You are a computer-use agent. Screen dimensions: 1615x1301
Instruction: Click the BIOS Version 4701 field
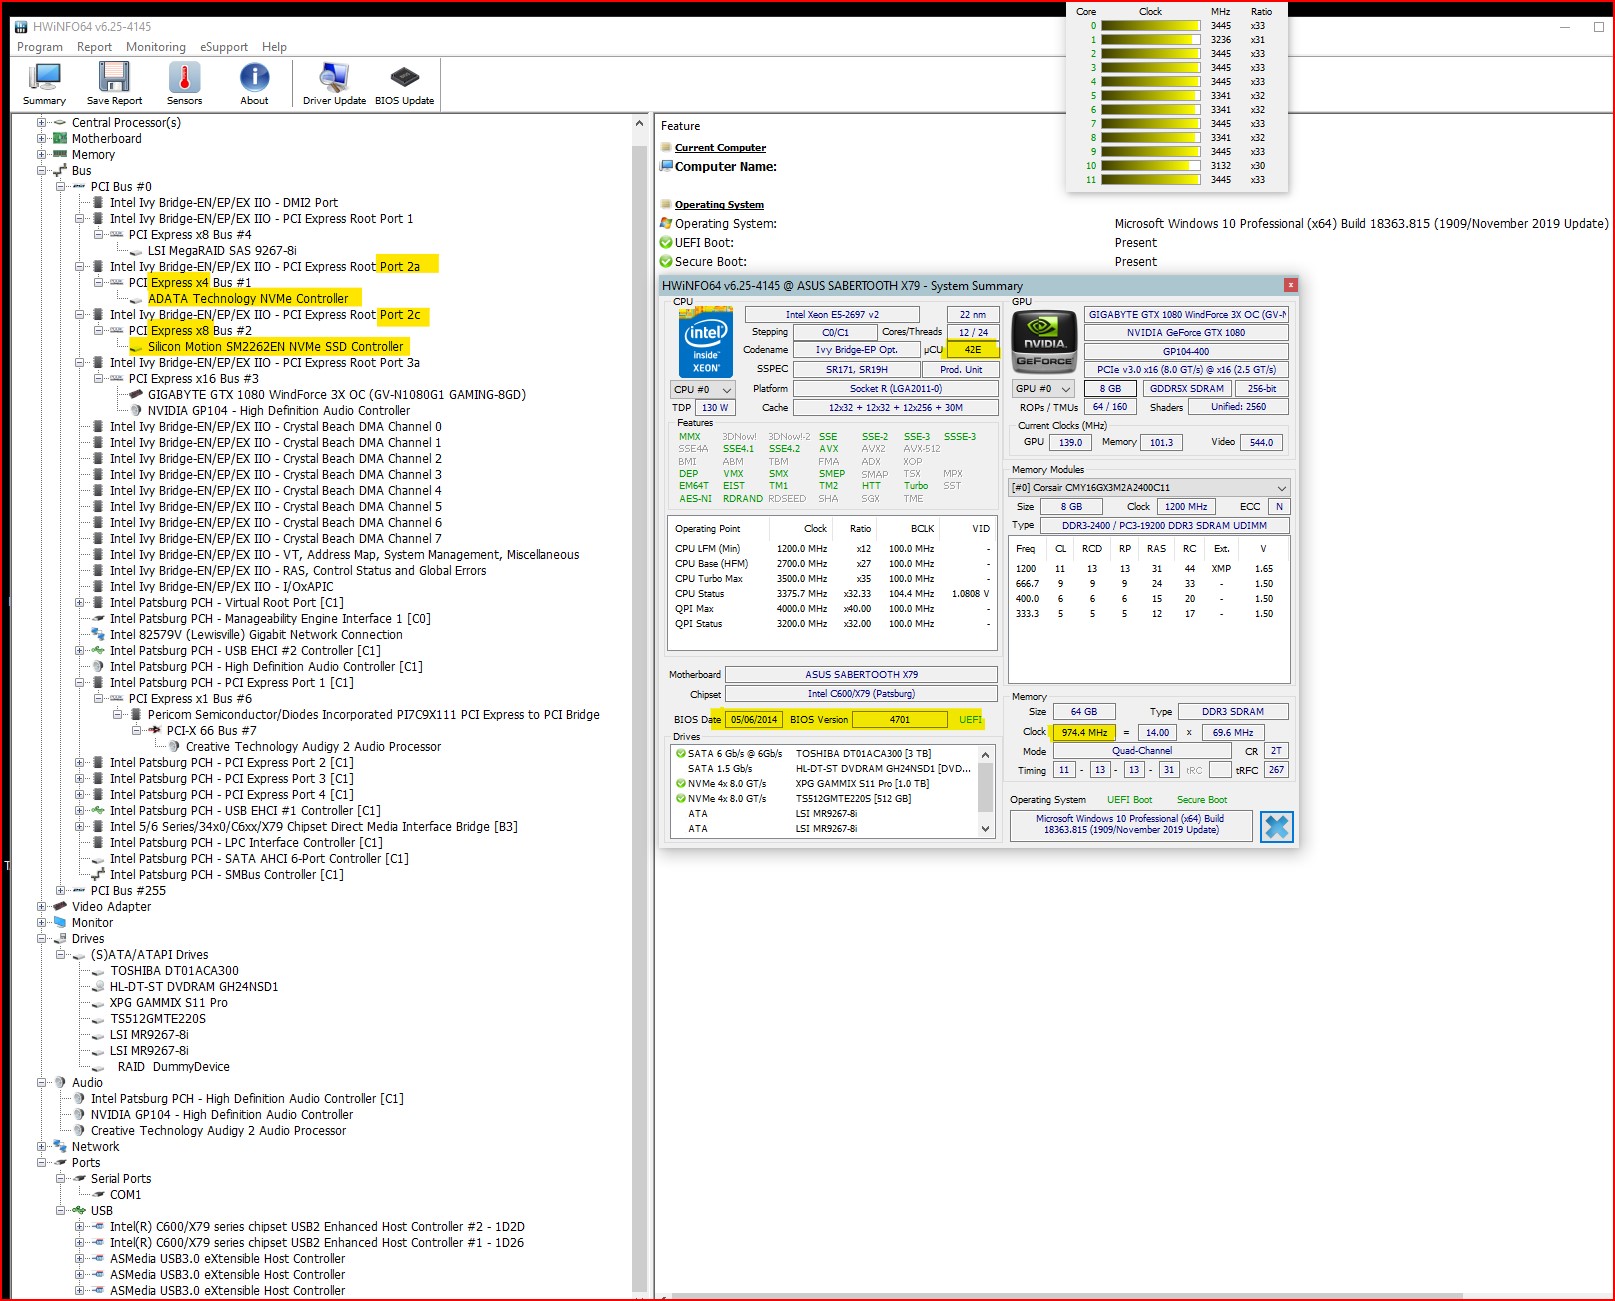900,719
